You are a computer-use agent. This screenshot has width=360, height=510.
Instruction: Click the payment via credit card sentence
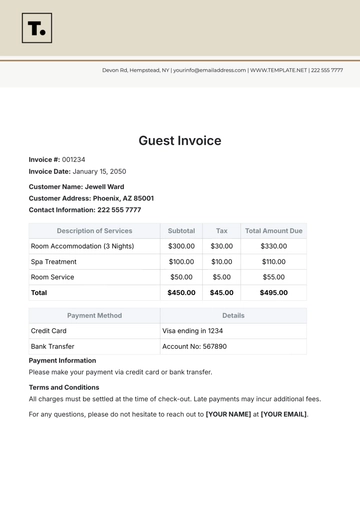(x=120, y=372)
